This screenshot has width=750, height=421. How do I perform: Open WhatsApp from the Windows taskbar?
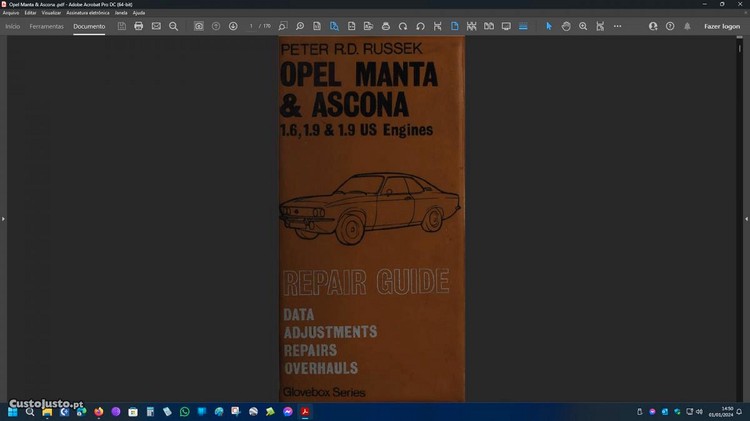coord(184,411)
